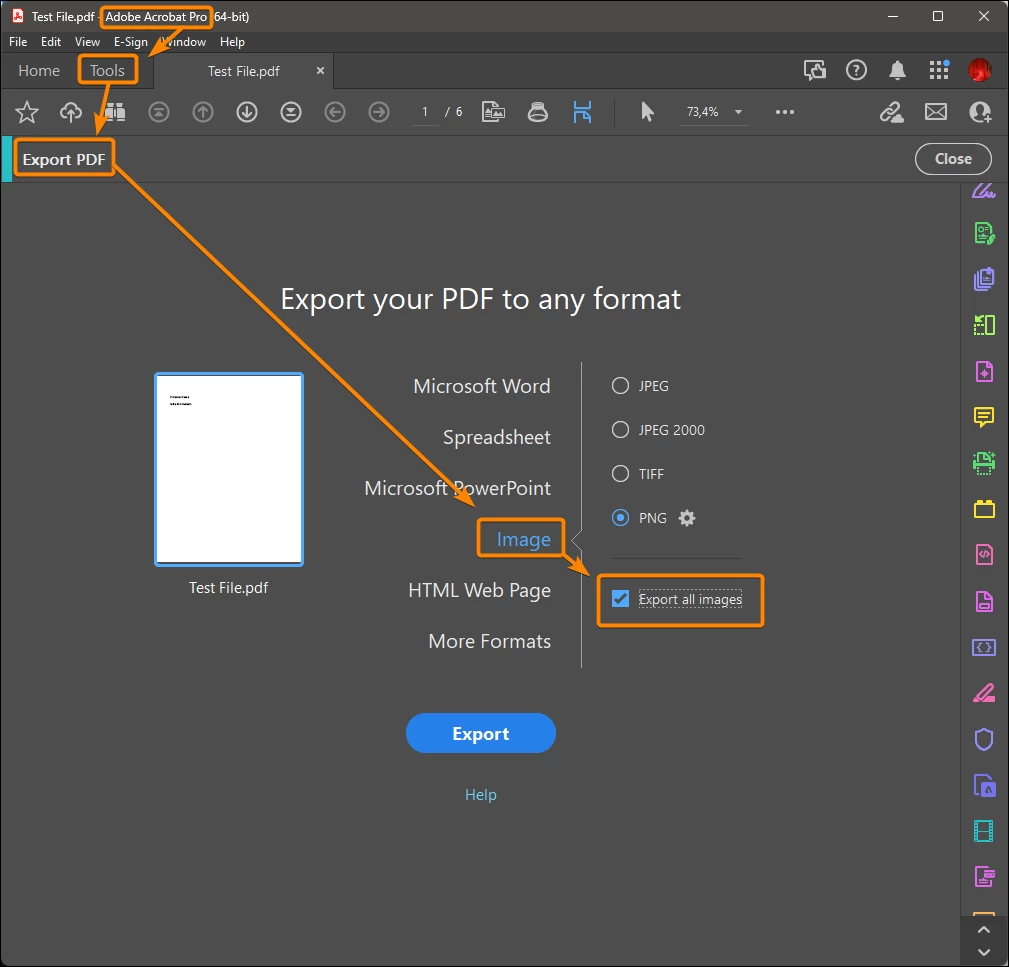The image size is (1009, 967).
Task: Choose Microsoft Word export format
Action: tap(482, 386)
